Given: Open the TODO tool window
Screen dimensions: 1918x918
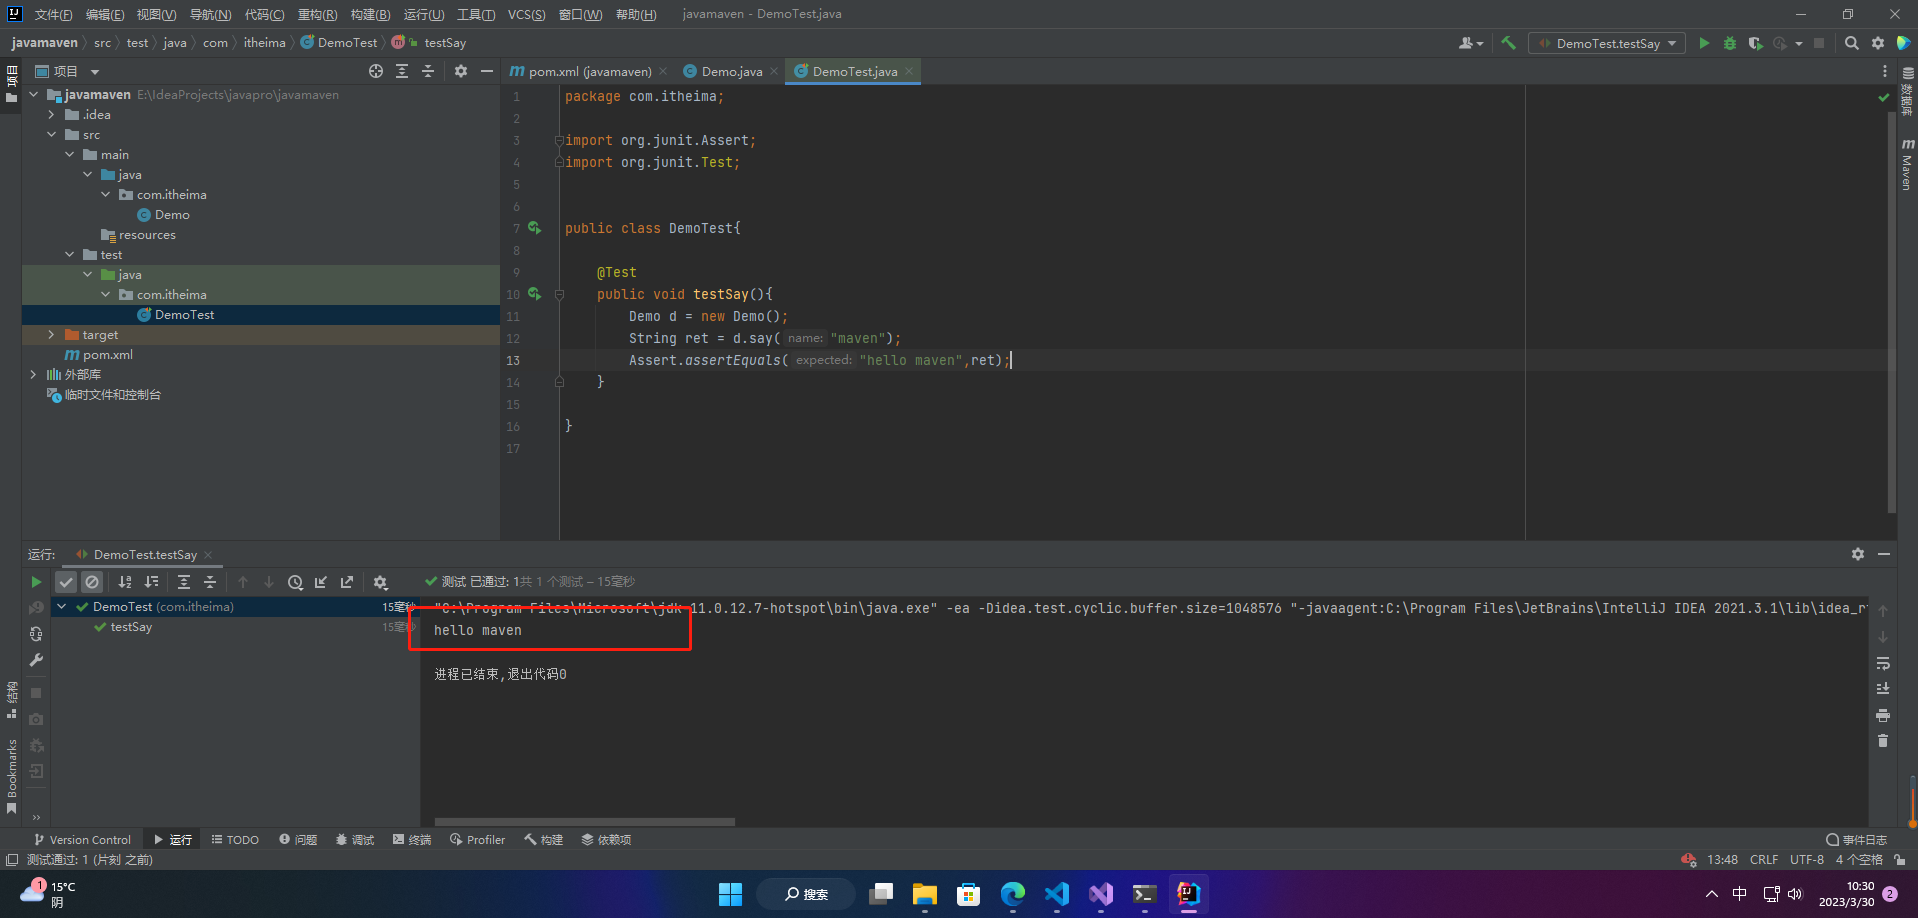Looking at the screenshot, I should click(x=235, y=840).
